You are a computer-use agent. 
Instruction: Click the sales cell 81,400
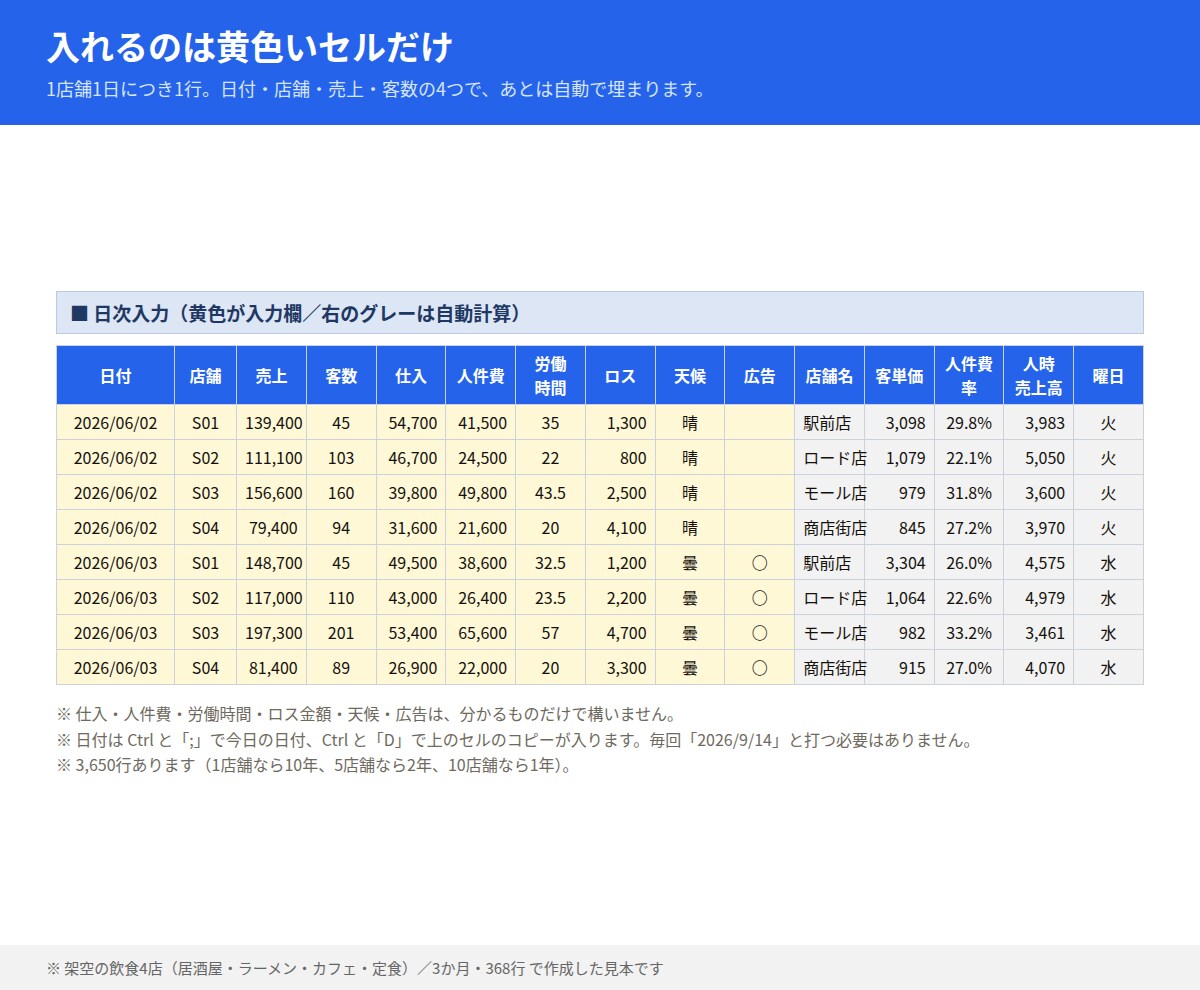pyautogui.click(x=271, y=668)
